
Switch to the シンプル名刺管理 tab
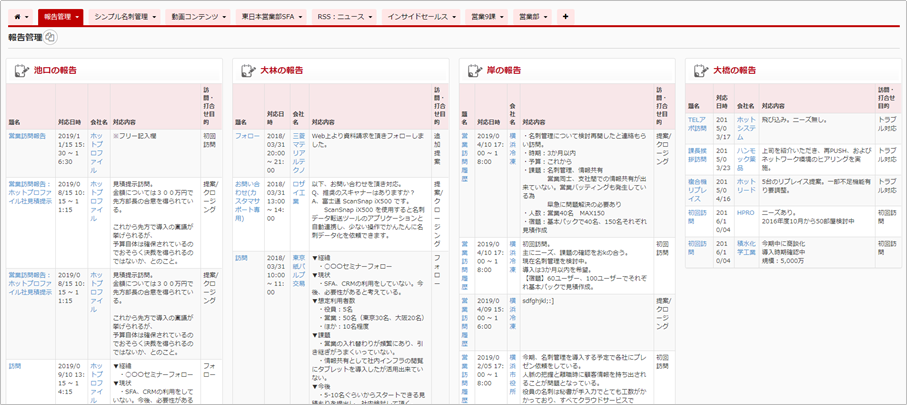click(126, 17)
